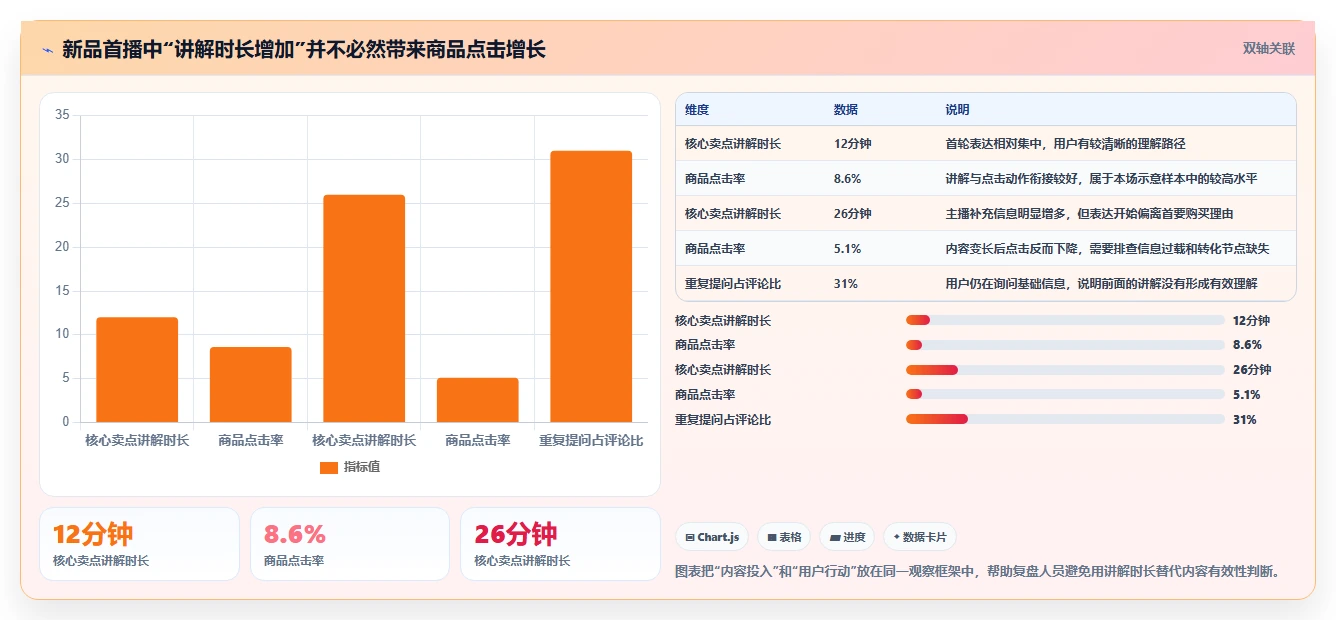Click table cell '26分钟'
Viewport: 1336px width, 620px height.
853,214
